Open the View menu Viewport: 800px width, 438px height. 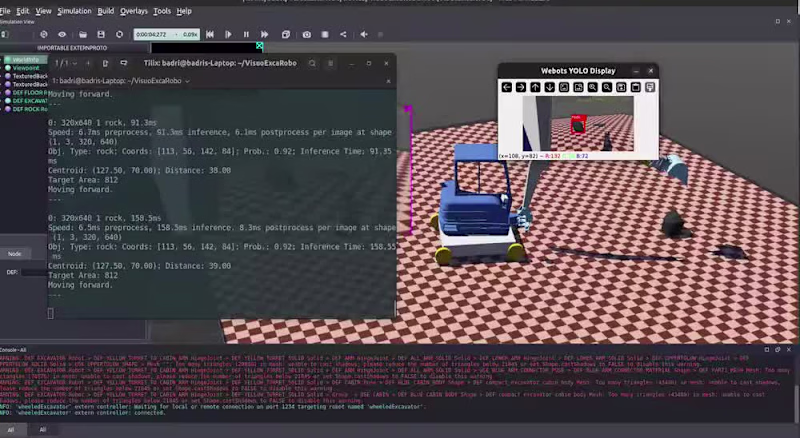click(x=43, y=11)
